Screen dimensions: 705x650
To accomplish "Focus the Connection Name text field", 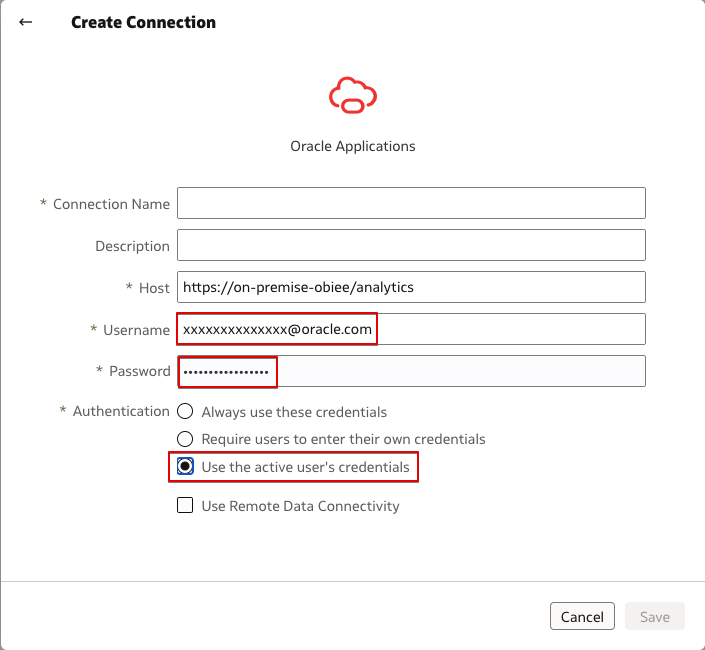I will (411, 204).
